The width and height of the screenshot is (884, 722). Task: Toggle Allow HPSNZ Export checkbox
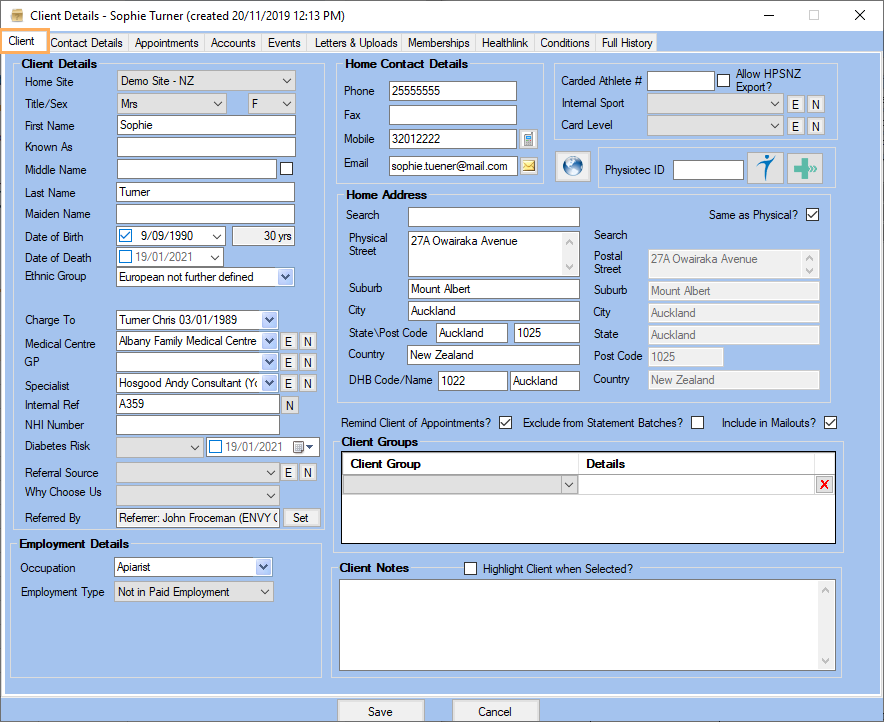coord(723,81)
